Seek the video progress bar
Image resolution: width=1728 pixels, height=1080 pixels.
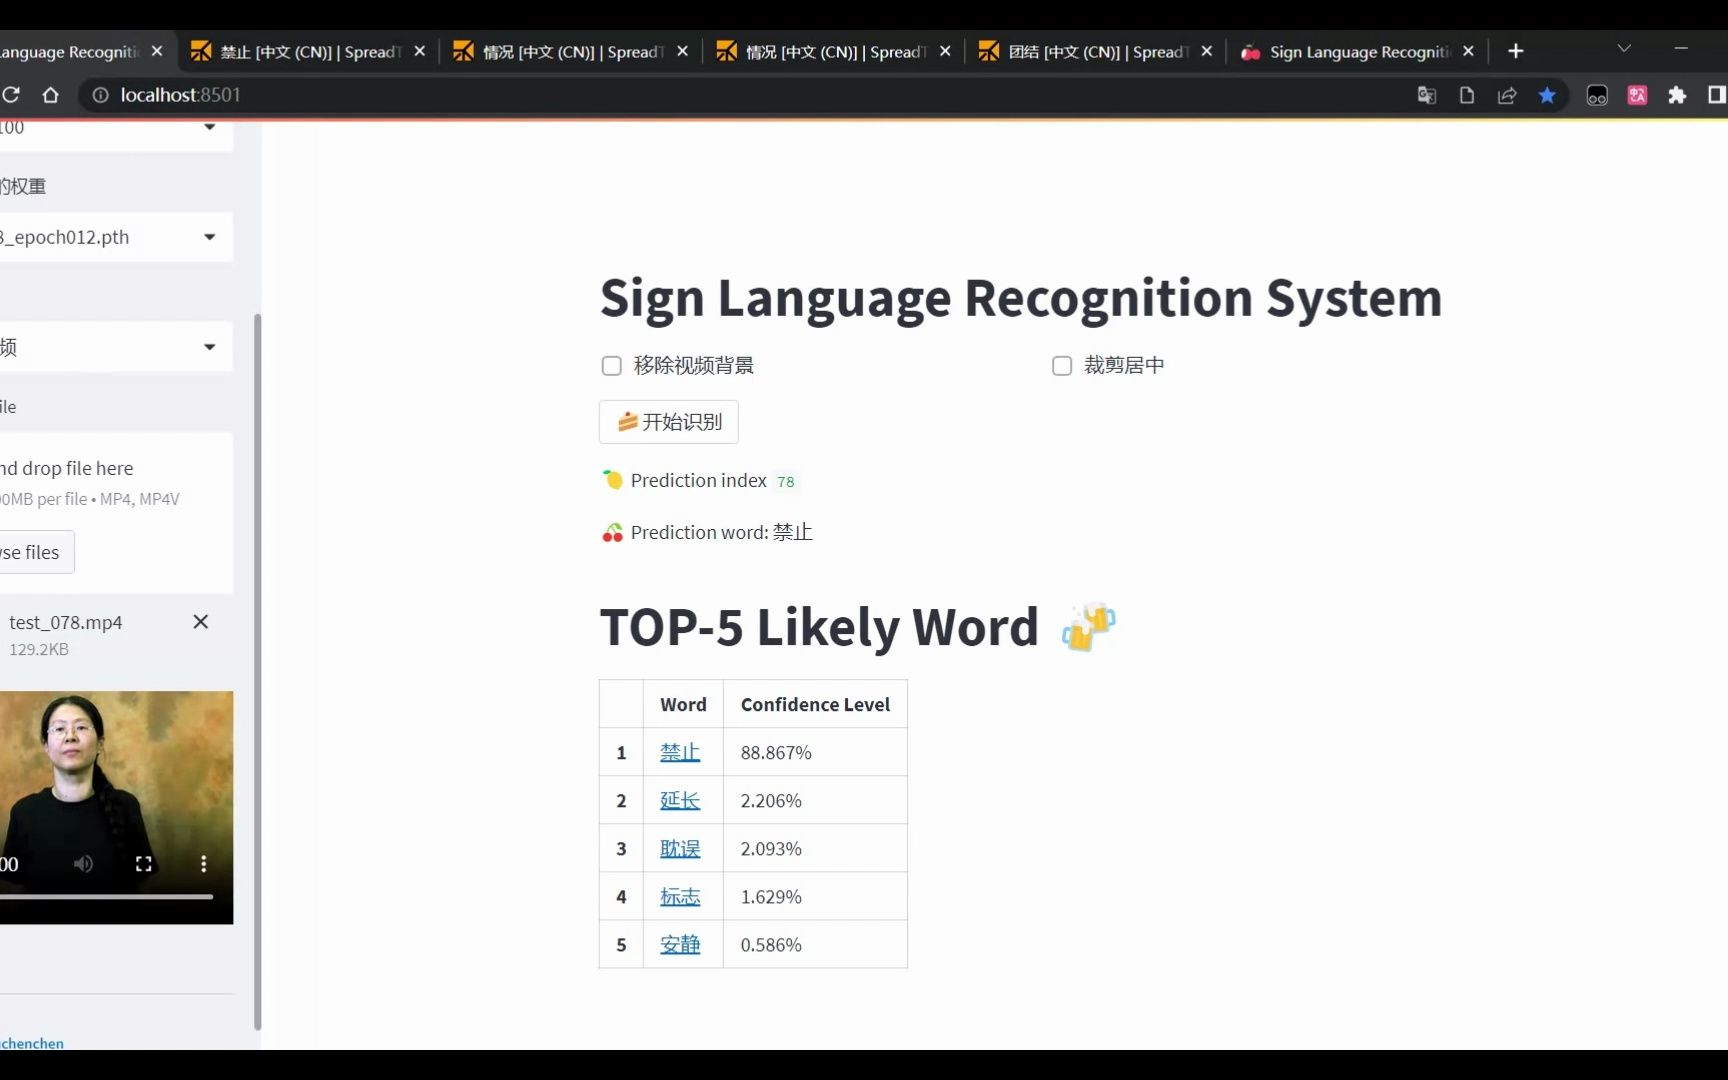106,897
